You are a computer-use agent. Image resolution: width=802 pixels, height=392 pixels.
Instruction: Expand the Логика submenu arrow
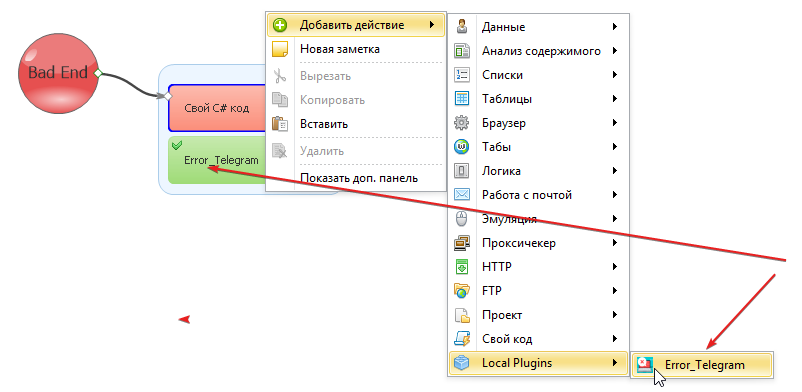point(615,170)
